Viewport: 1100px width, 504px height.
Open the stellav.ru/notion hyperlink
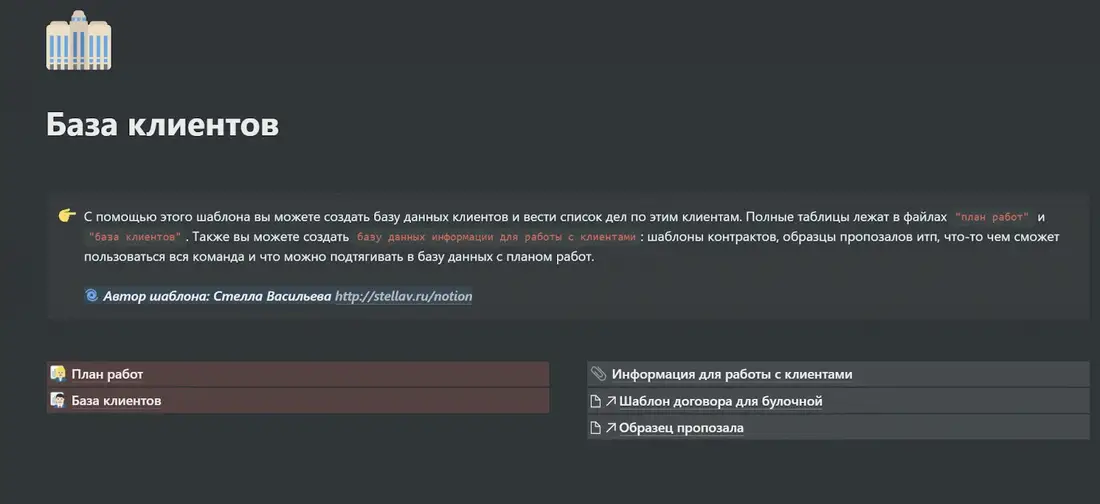tap(403, 296)
